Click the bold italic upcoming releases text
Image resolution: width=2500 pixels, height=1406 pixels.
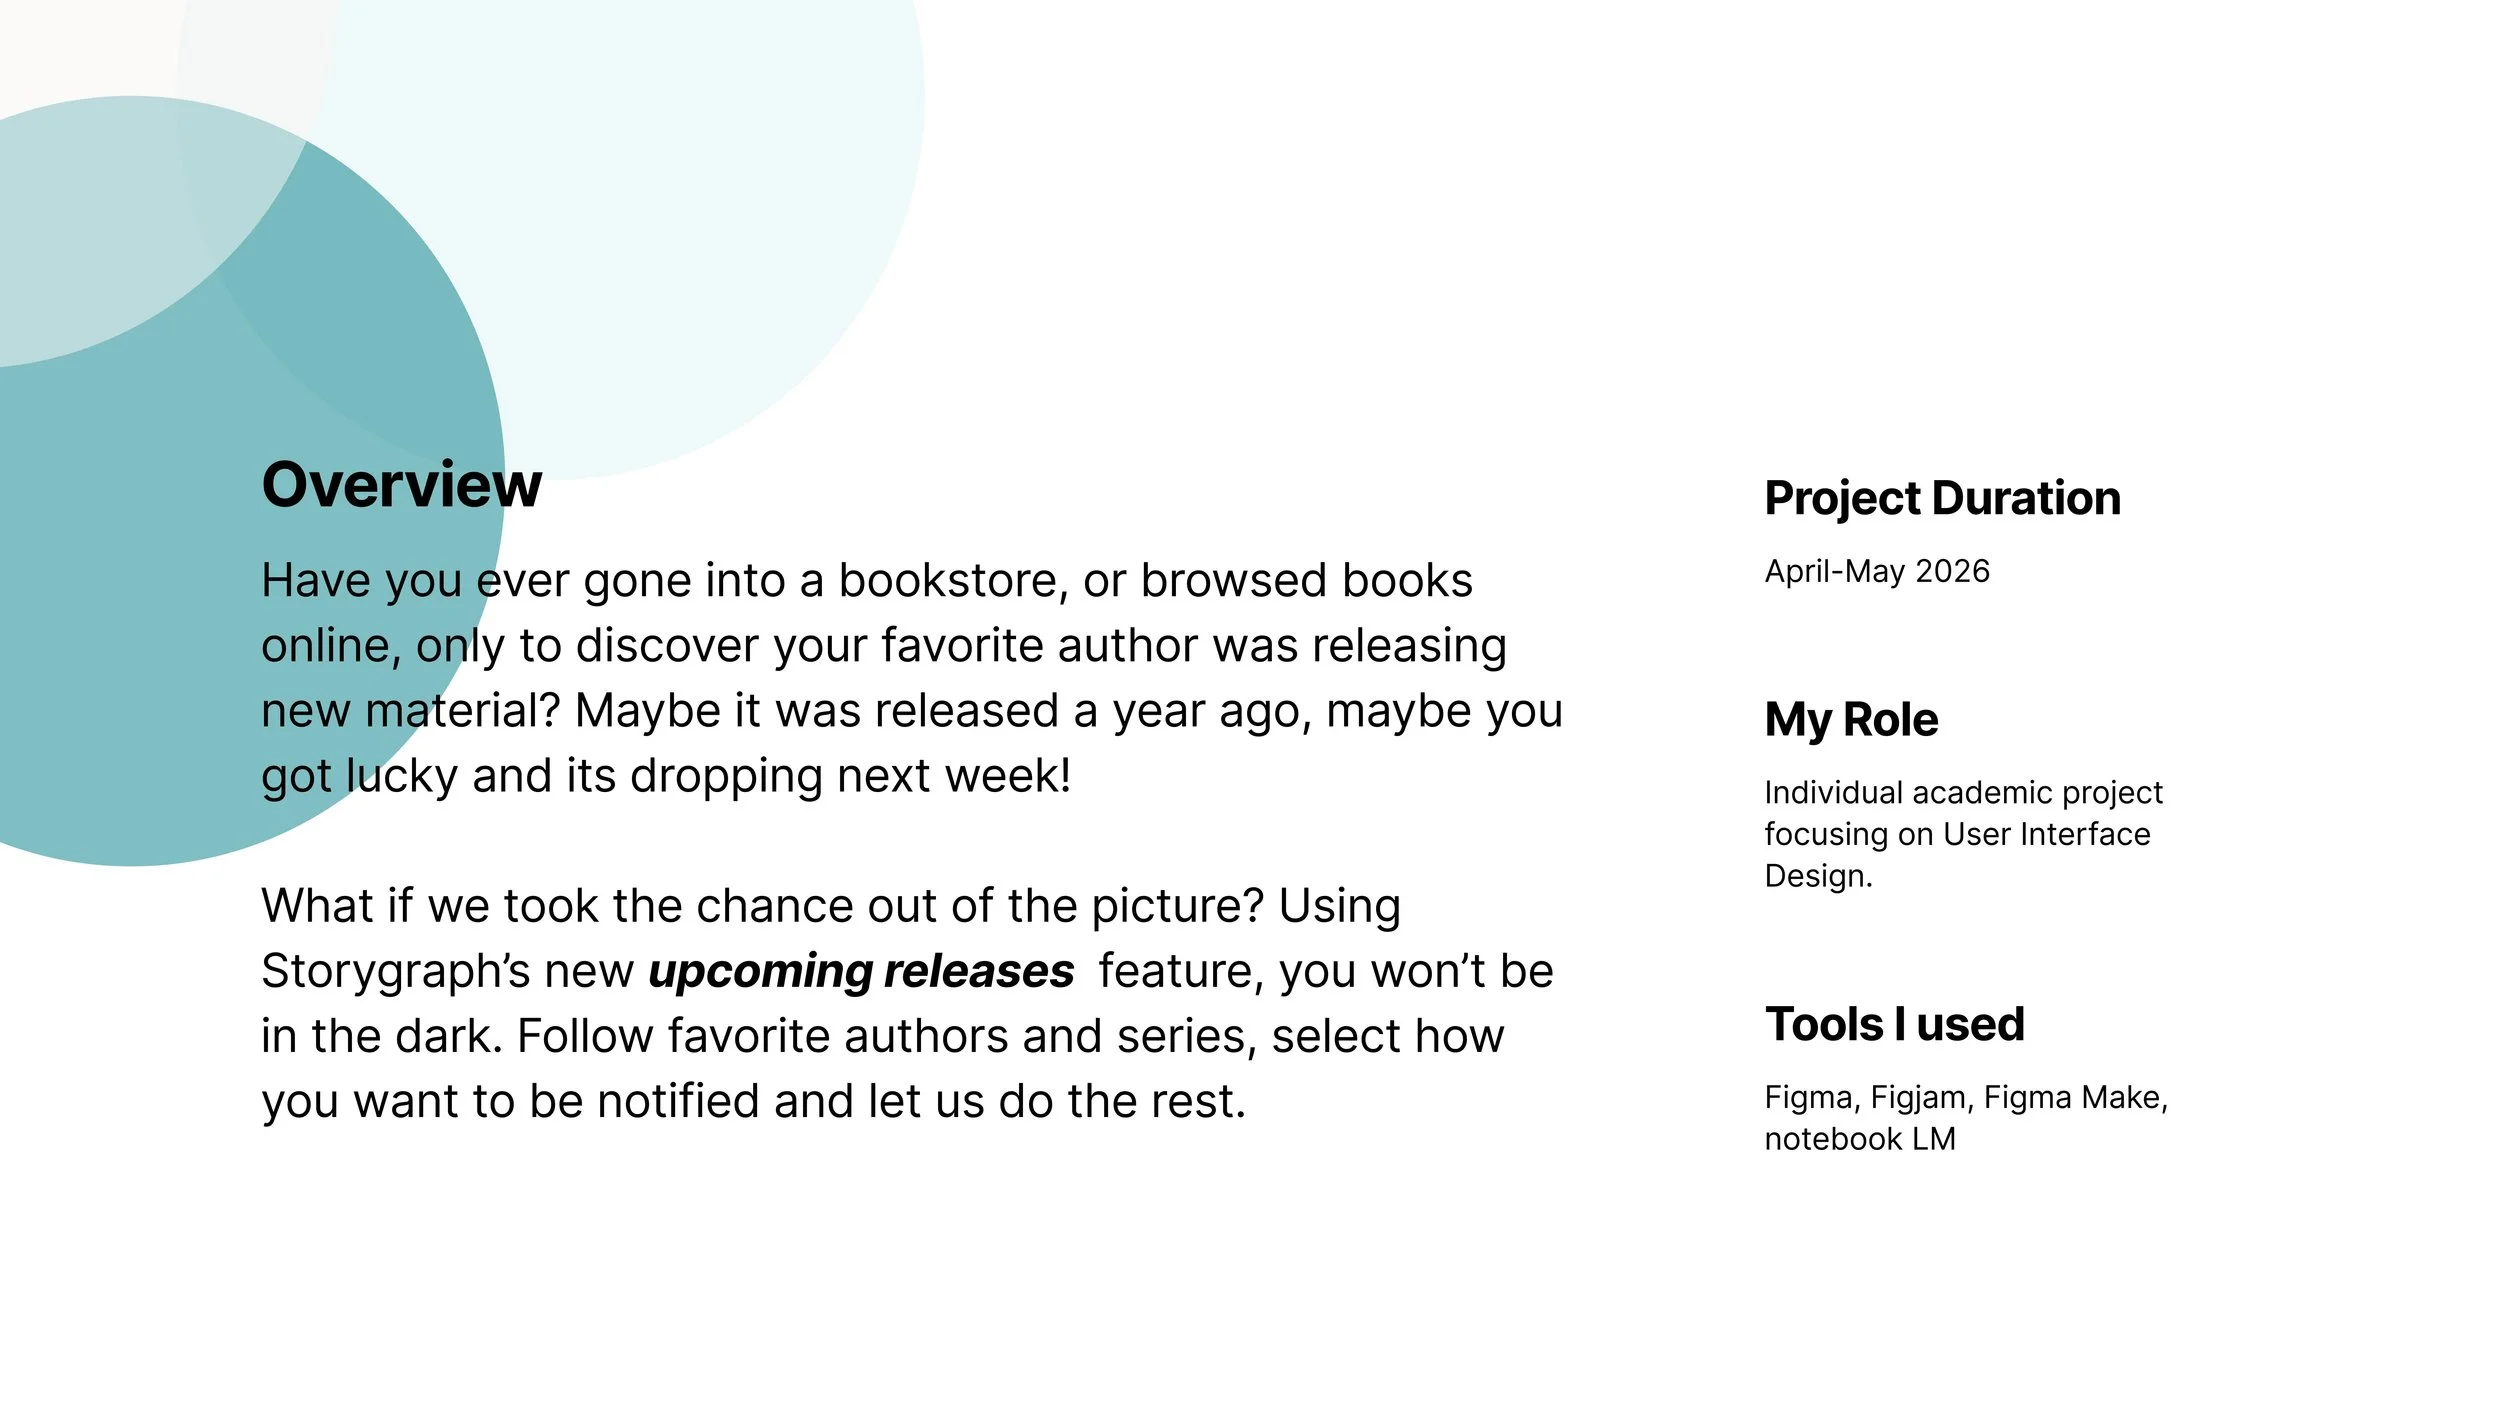(x=861, y=972)
